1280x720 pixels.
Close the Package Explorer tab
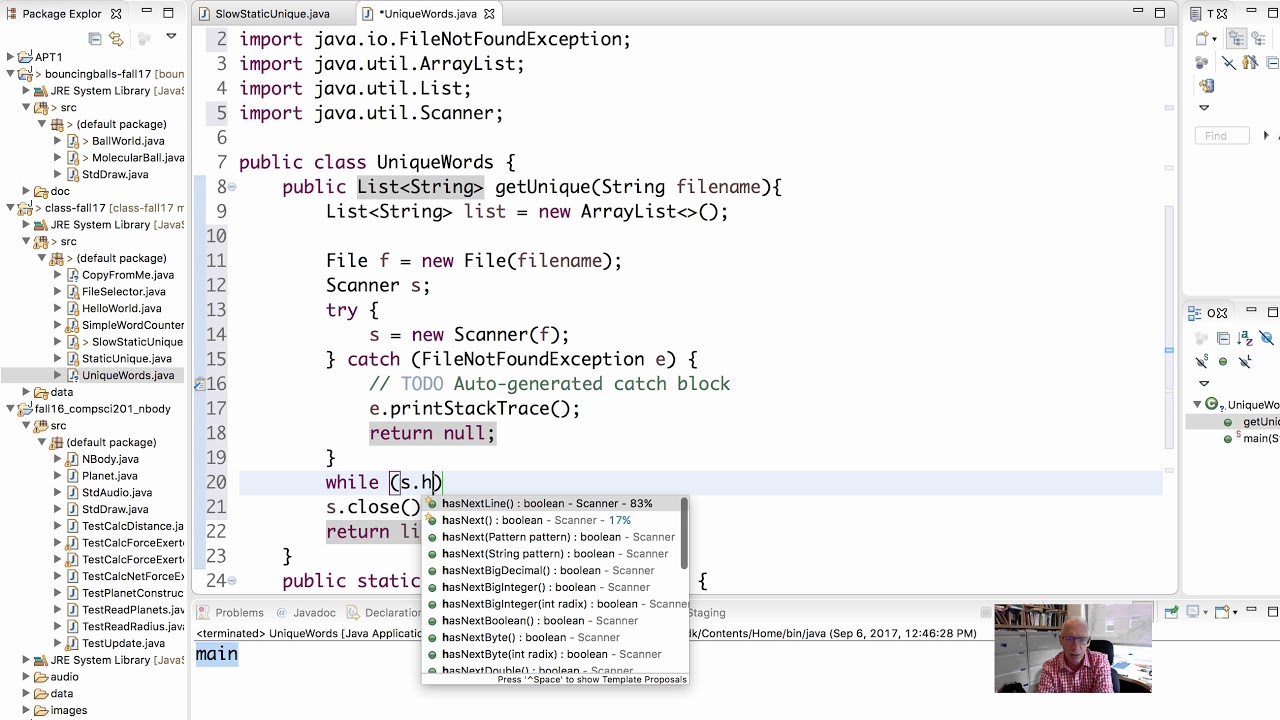[116, 14]
